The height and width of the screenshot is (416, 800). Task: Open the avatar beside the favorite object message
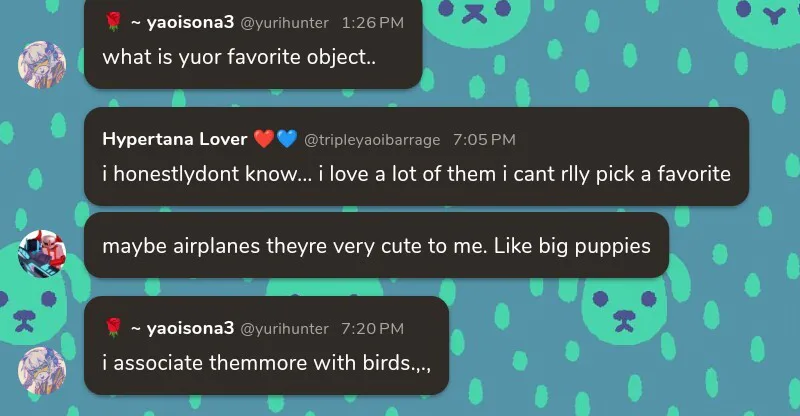42,65
